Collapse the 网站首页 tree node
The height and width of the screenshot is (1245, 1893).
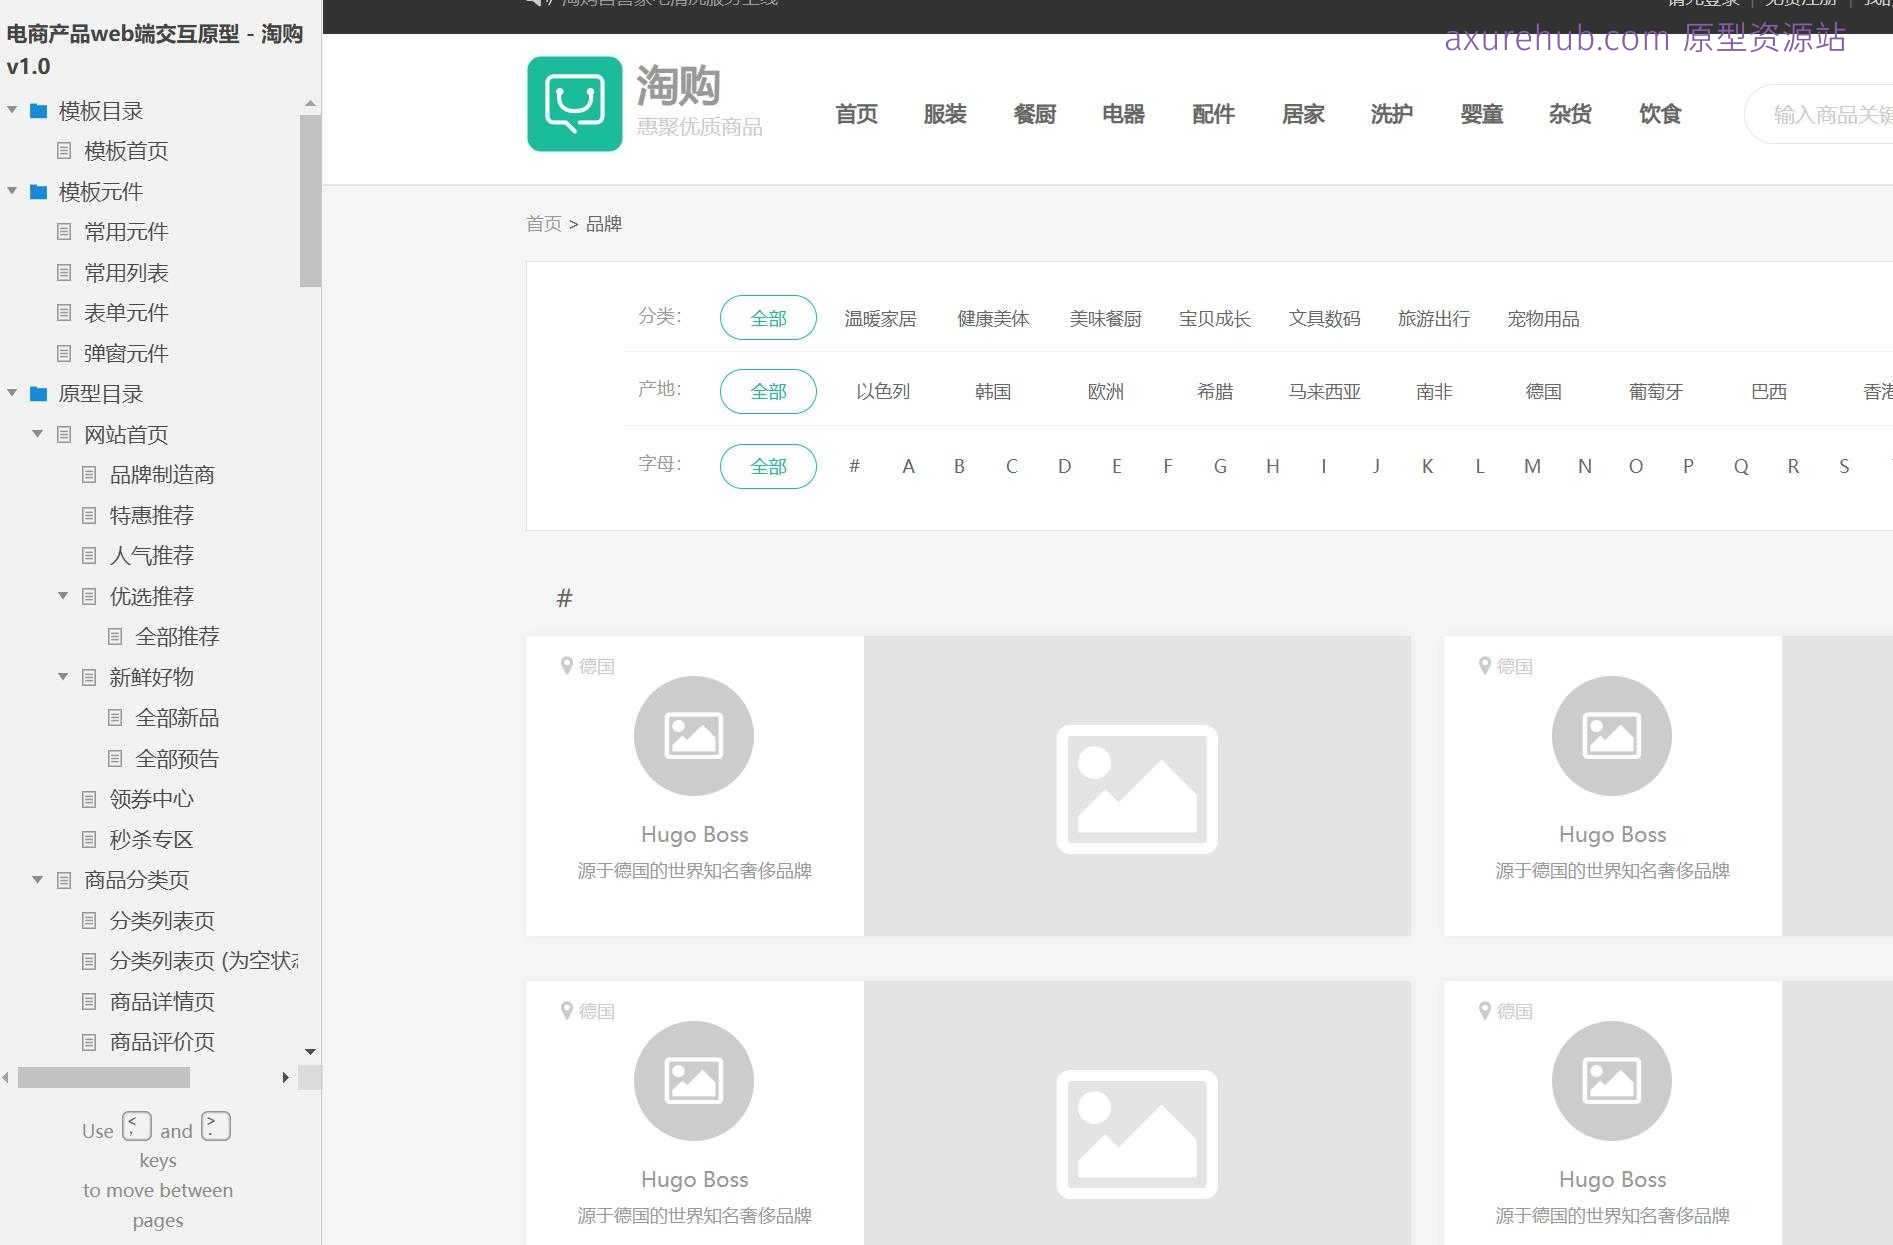pos(37,434)
